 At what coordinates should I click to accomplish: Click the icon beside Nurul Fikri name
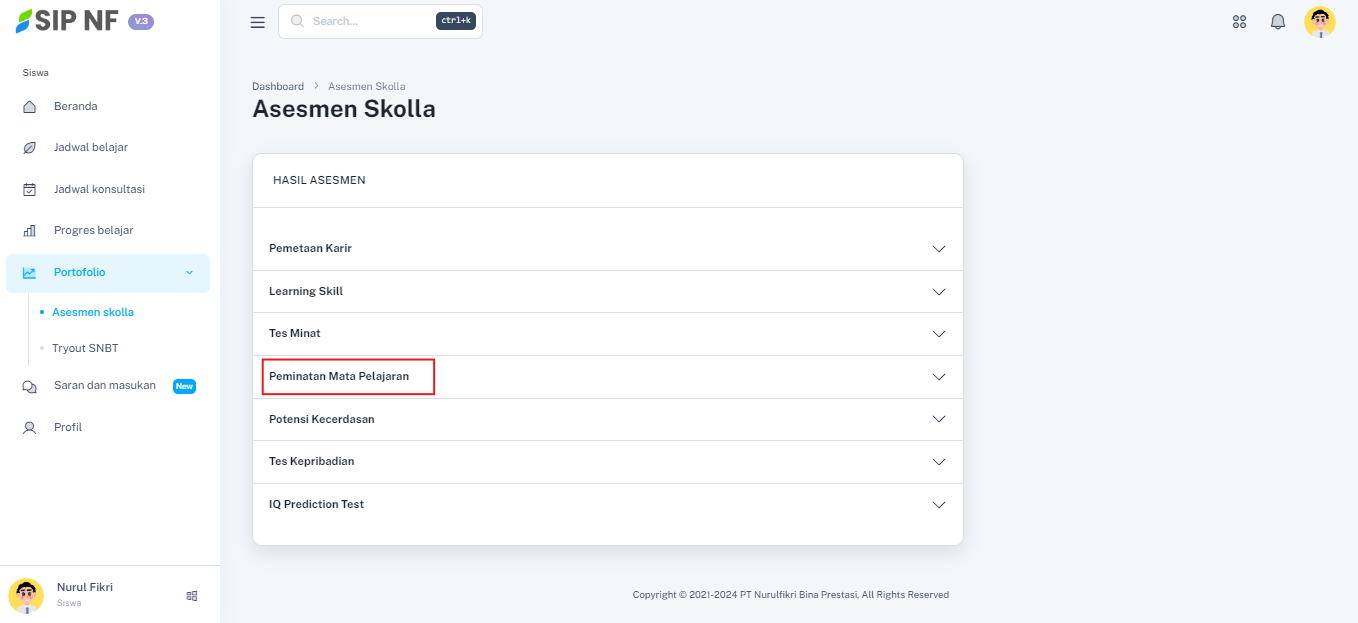point(192,596)
